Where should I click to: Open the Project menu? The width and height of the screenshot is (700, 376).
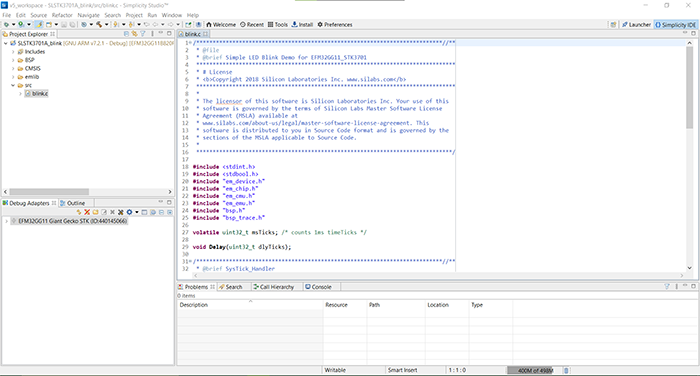click(134, 15)
